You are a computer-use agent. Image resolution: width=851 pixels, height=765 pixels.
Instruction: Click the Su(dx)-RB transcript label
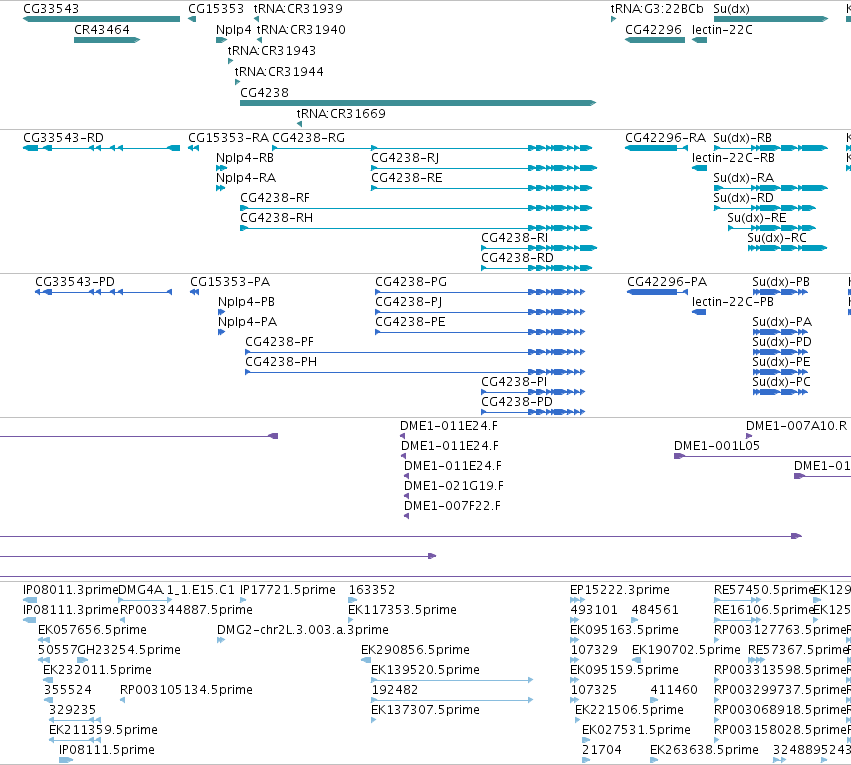[742, 138]
